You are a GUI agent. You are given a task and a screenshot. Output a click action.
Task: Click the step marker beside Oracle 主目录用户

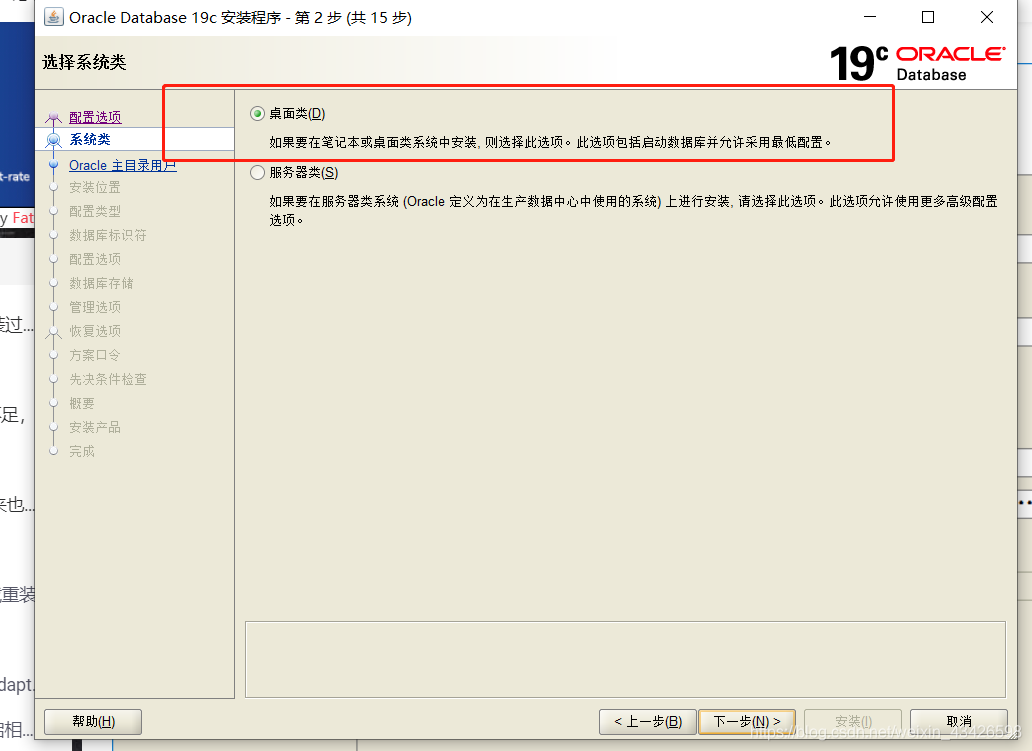(54, 165)
